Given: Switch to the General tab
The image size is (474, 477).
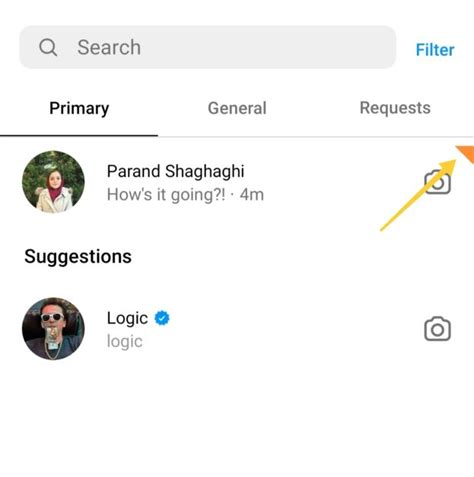Looking at the screenshot, I should click(237, 108).
